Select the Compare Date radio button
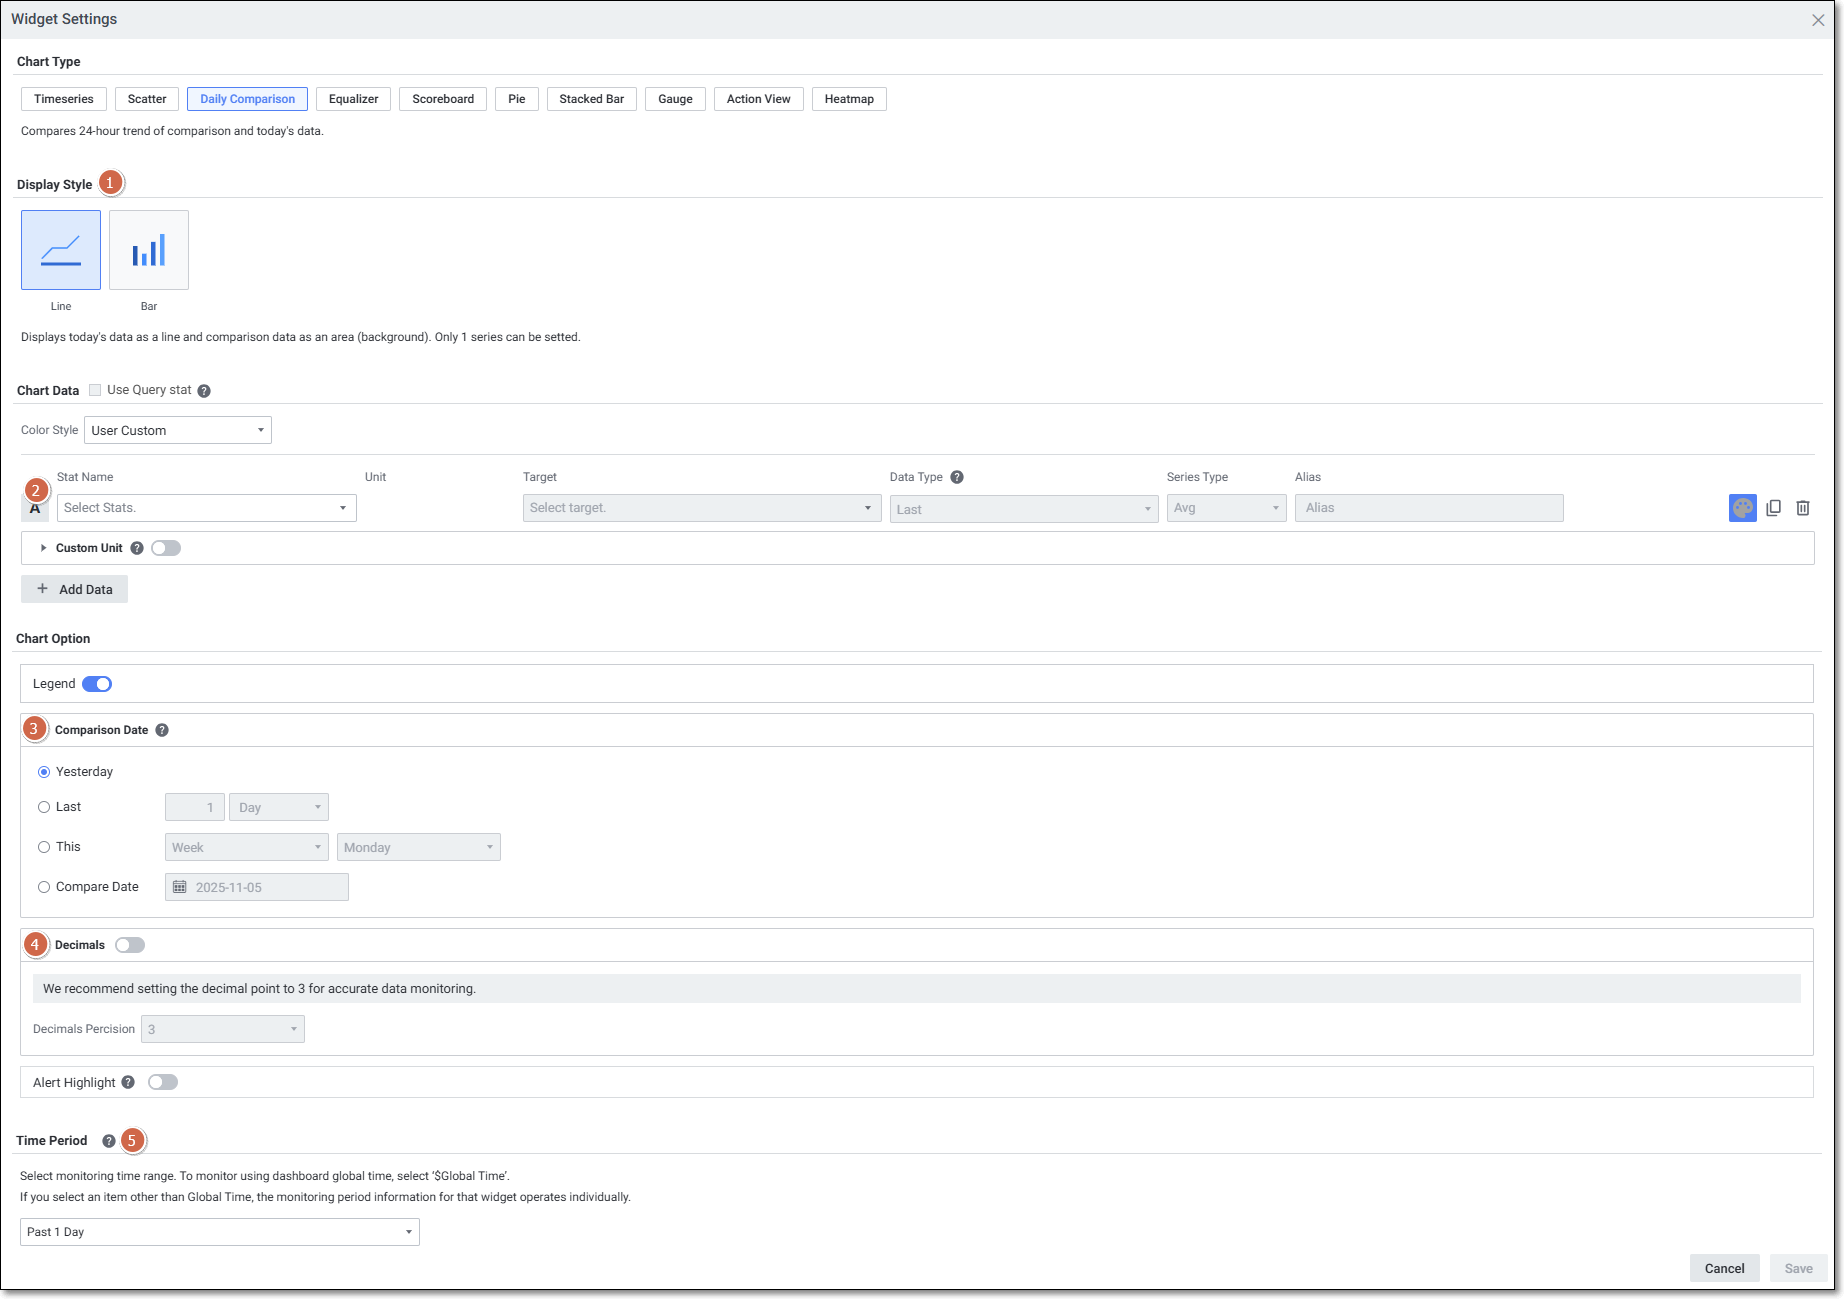 (44, 887)
